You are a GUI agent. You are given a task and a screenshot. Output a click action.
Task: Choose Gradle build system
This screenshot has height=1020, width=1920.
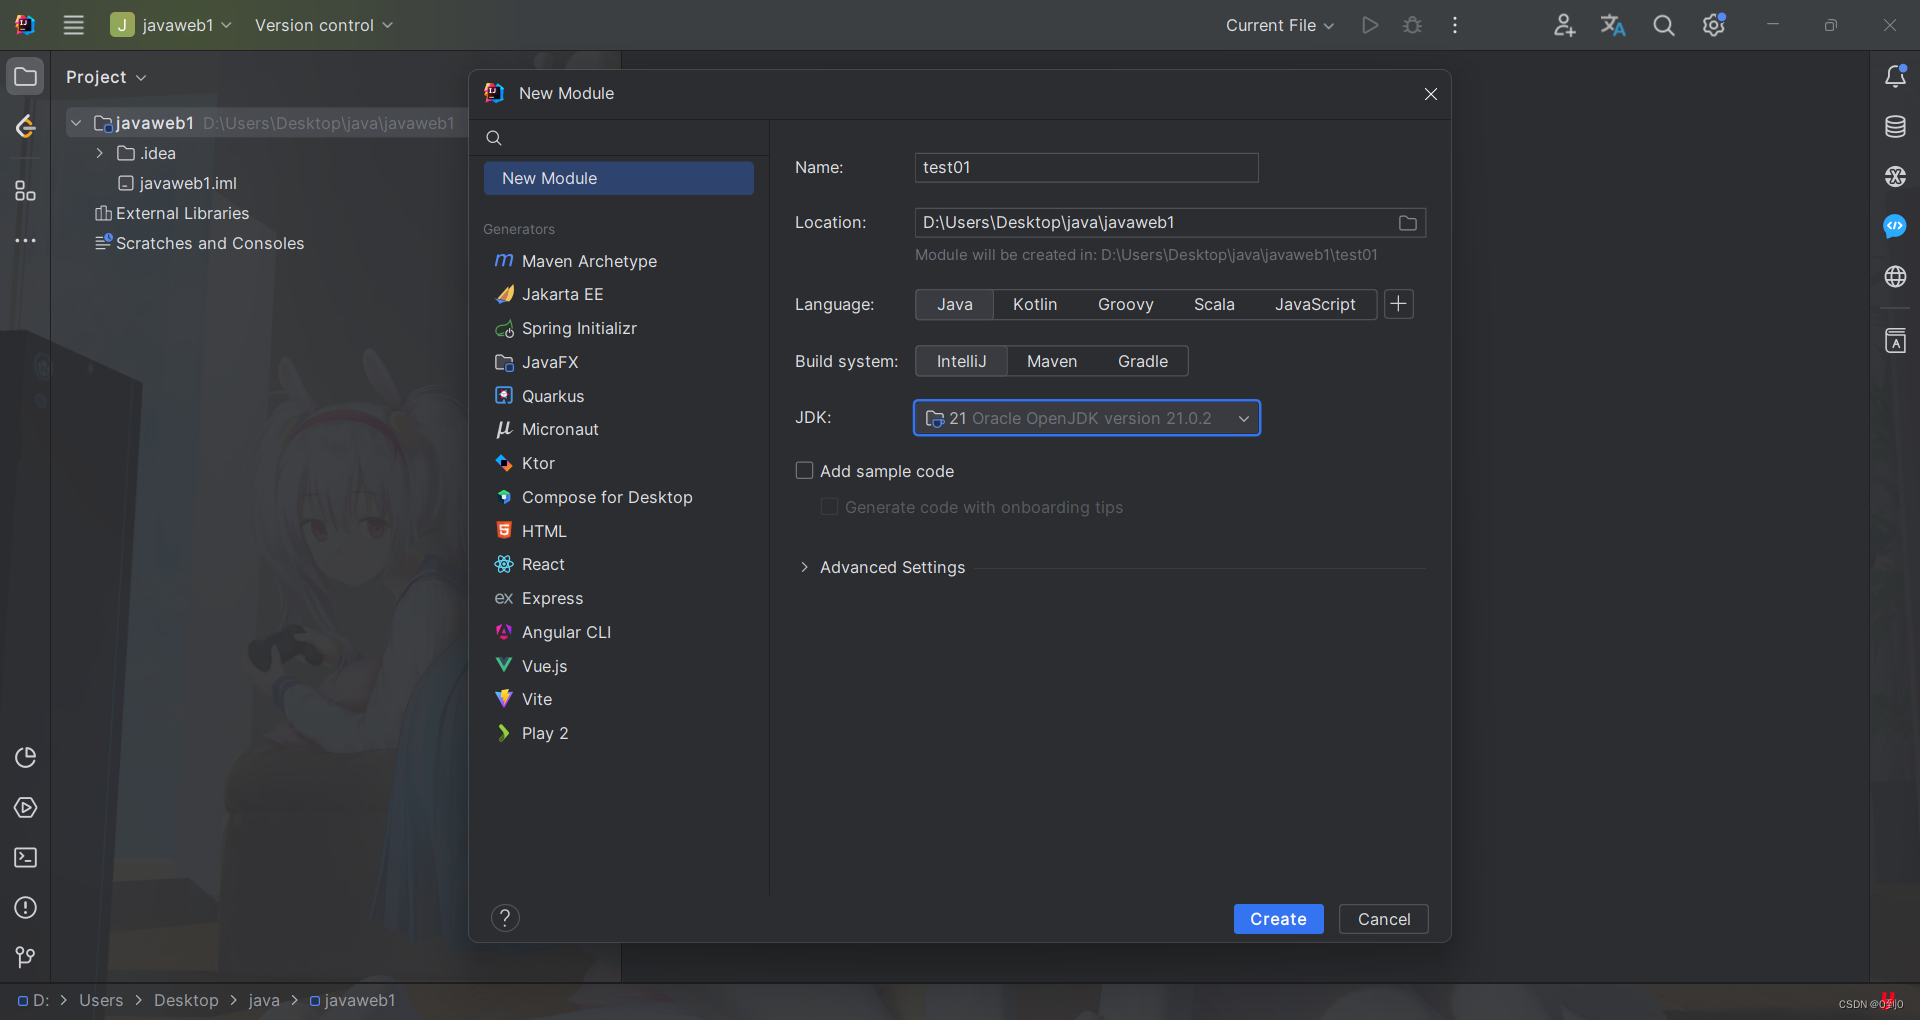(1143, 361)
